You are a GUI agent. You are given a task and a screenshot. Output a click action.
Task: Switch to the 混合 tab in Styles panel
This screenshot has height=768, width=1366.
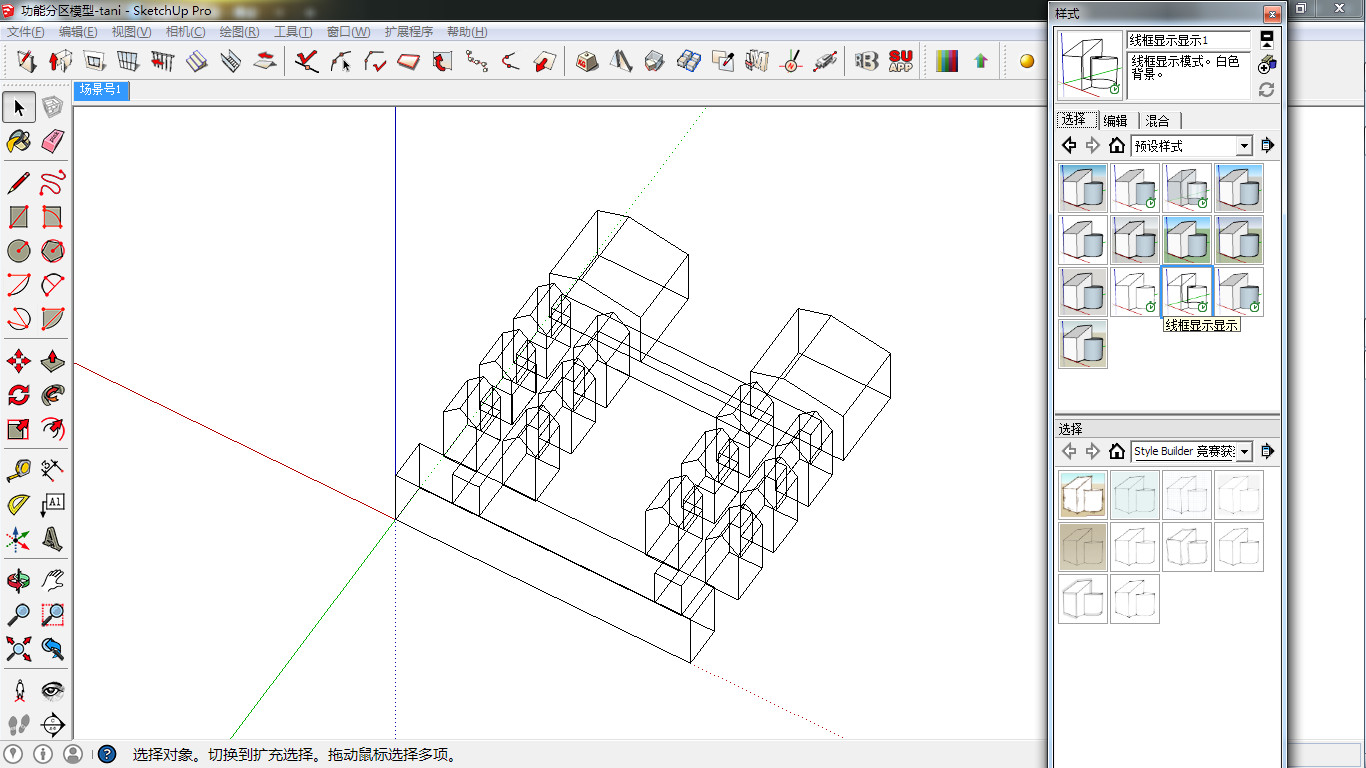[x=1157, y=121]
